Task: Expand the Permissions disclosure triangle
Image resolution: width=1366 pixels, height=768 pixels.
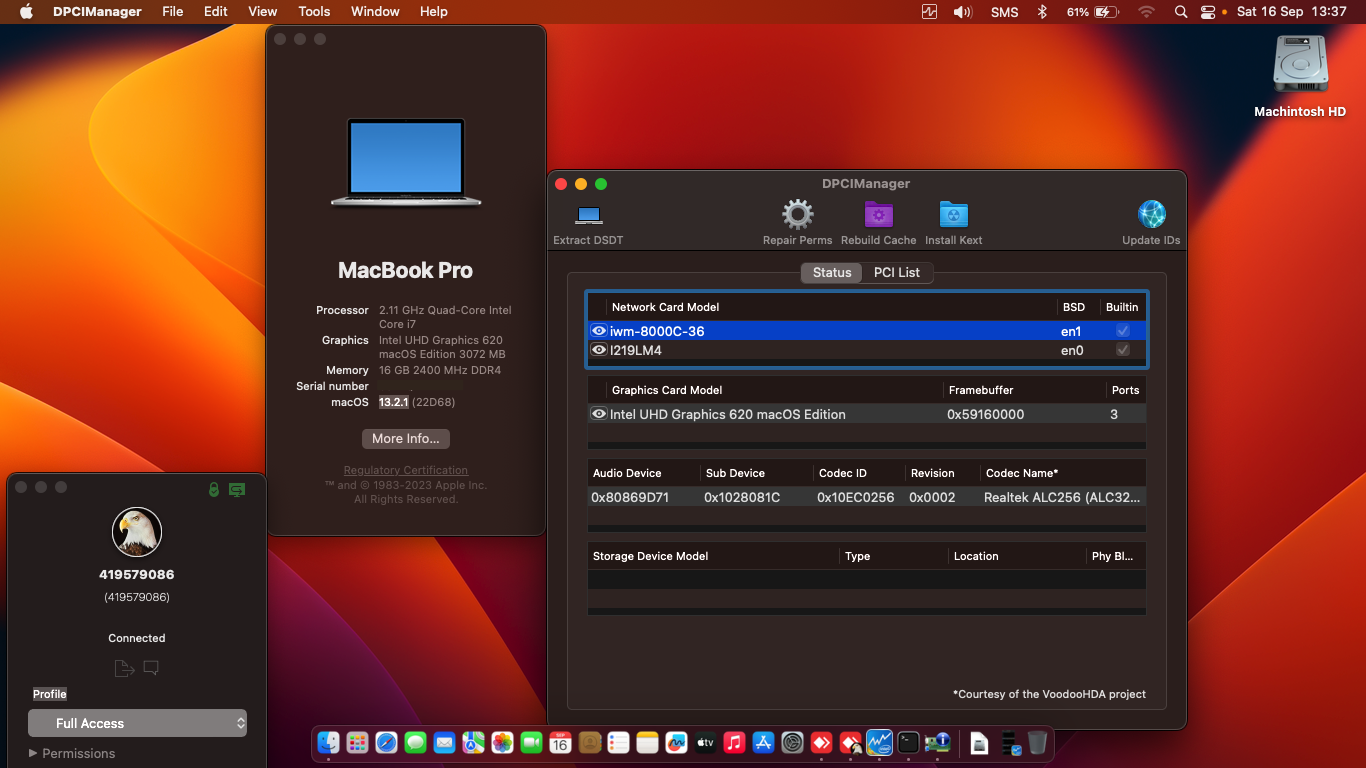Action: point(33,753)
